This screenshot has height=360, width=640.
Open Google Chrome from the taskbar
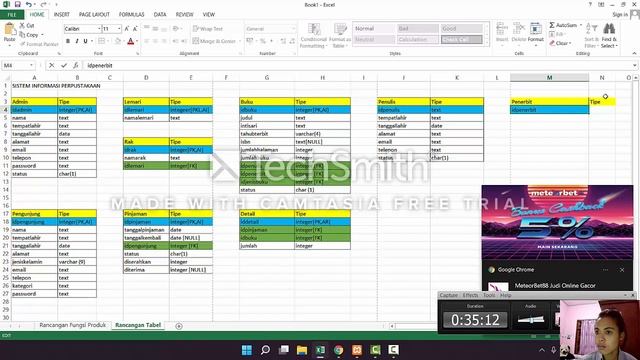pyautogui.click(x=338, y=350)
